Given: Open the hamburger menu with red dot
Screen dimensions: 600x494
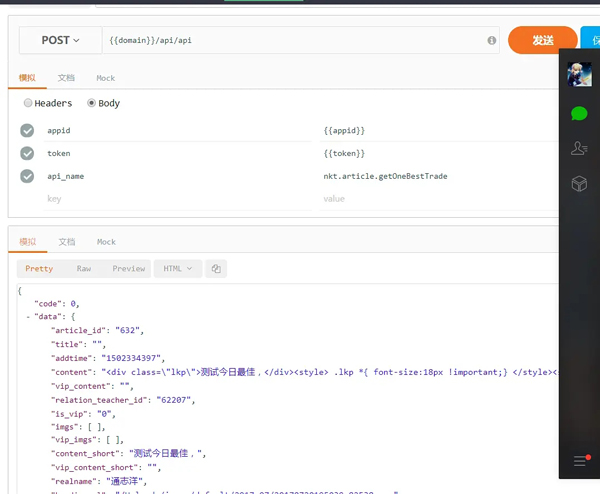Looking at the screenshot, I should pos(582,460).
